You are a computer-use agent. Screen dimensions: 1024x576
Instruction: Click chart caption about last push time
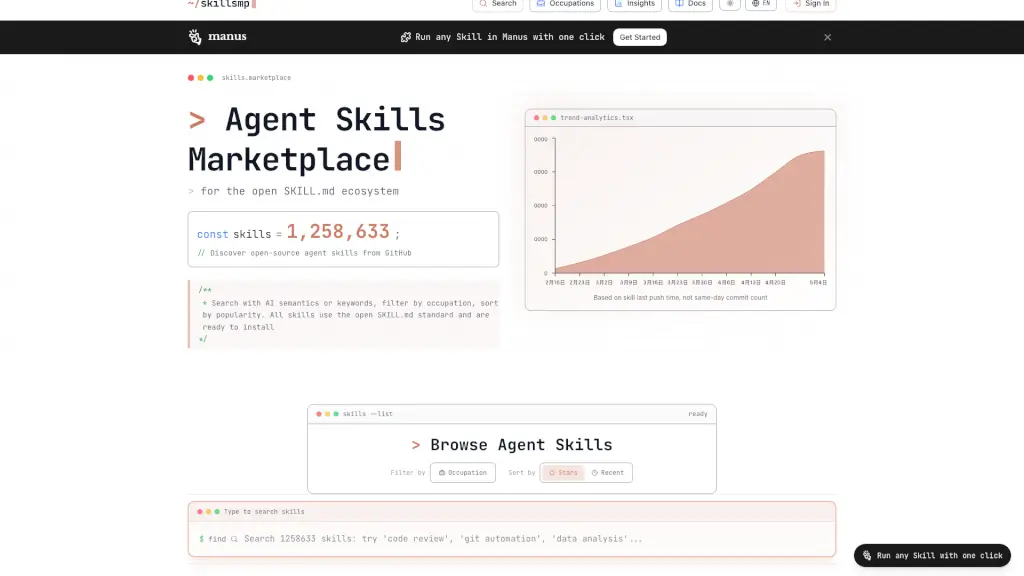click(680, 297)
